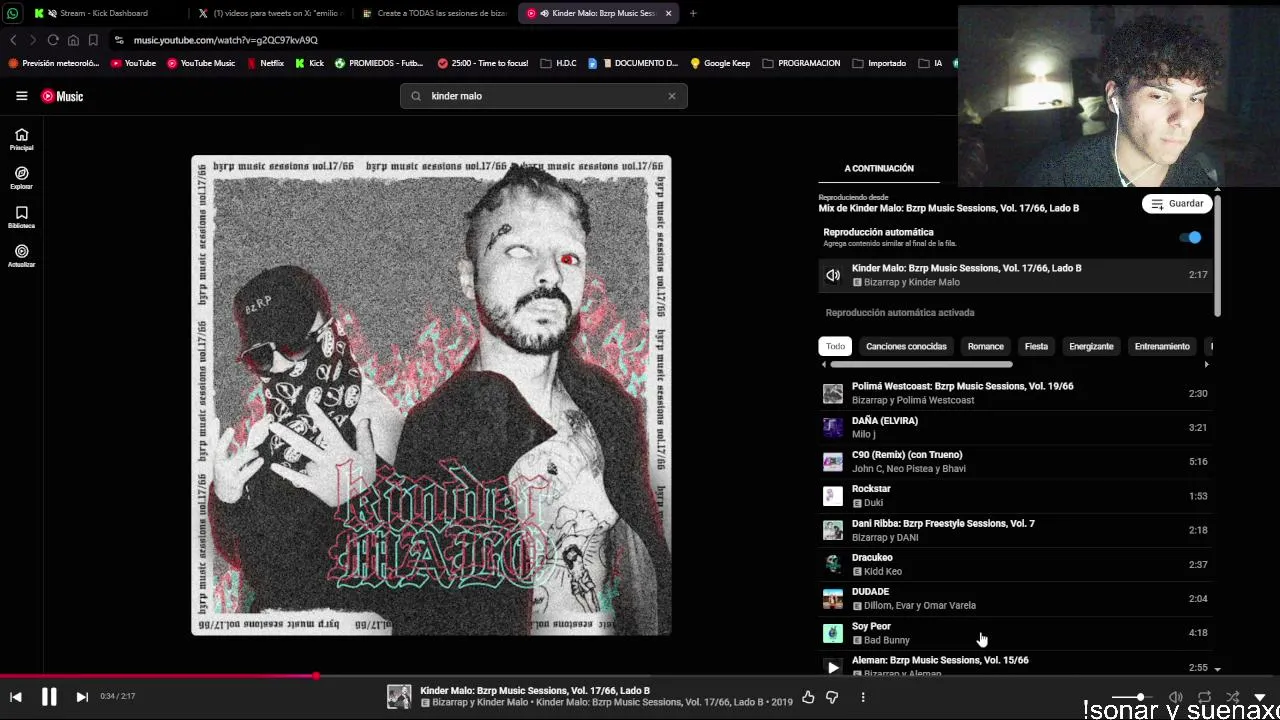Select the Entrenamiento filter chip

1162,346
